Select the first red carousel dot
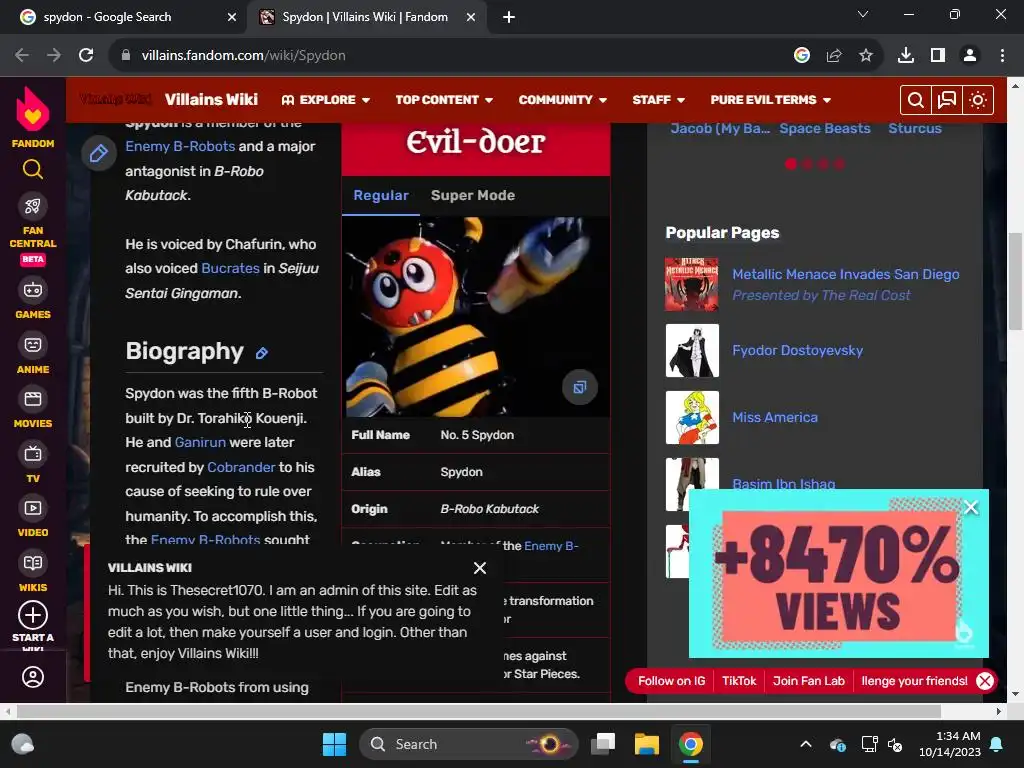The height and width of the screenshot is (768, 1024). (791, 164)
